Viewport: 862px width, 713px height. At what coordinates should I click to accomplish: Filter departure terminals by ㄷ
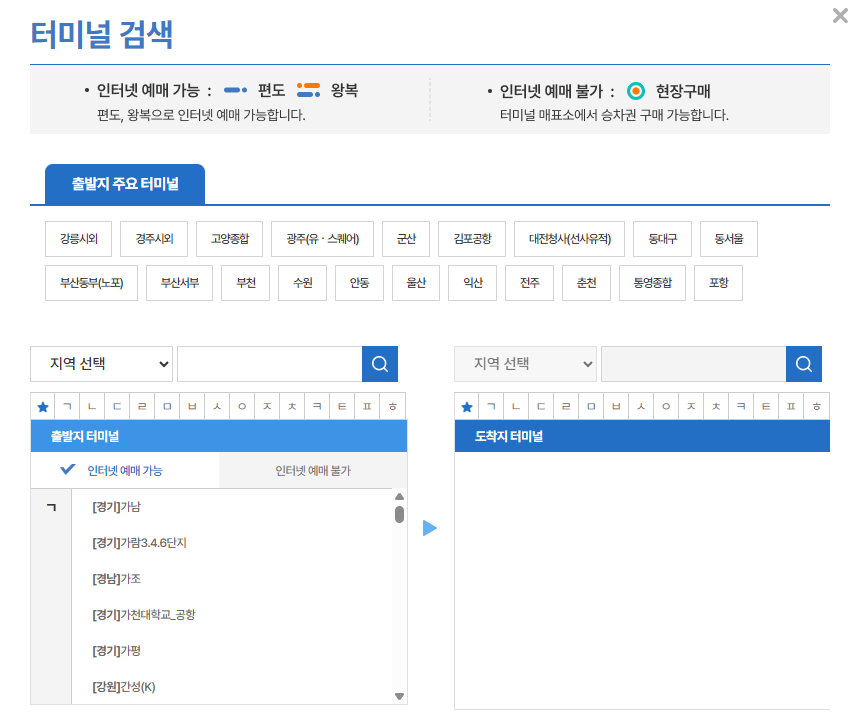tap(117, 407)
